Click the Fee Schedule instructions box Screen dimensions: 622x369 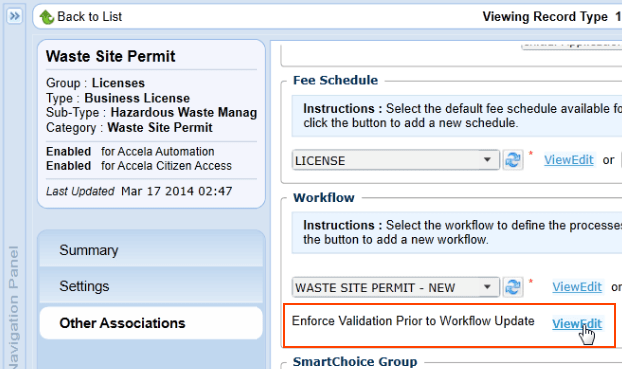click(x=457, y=115)
